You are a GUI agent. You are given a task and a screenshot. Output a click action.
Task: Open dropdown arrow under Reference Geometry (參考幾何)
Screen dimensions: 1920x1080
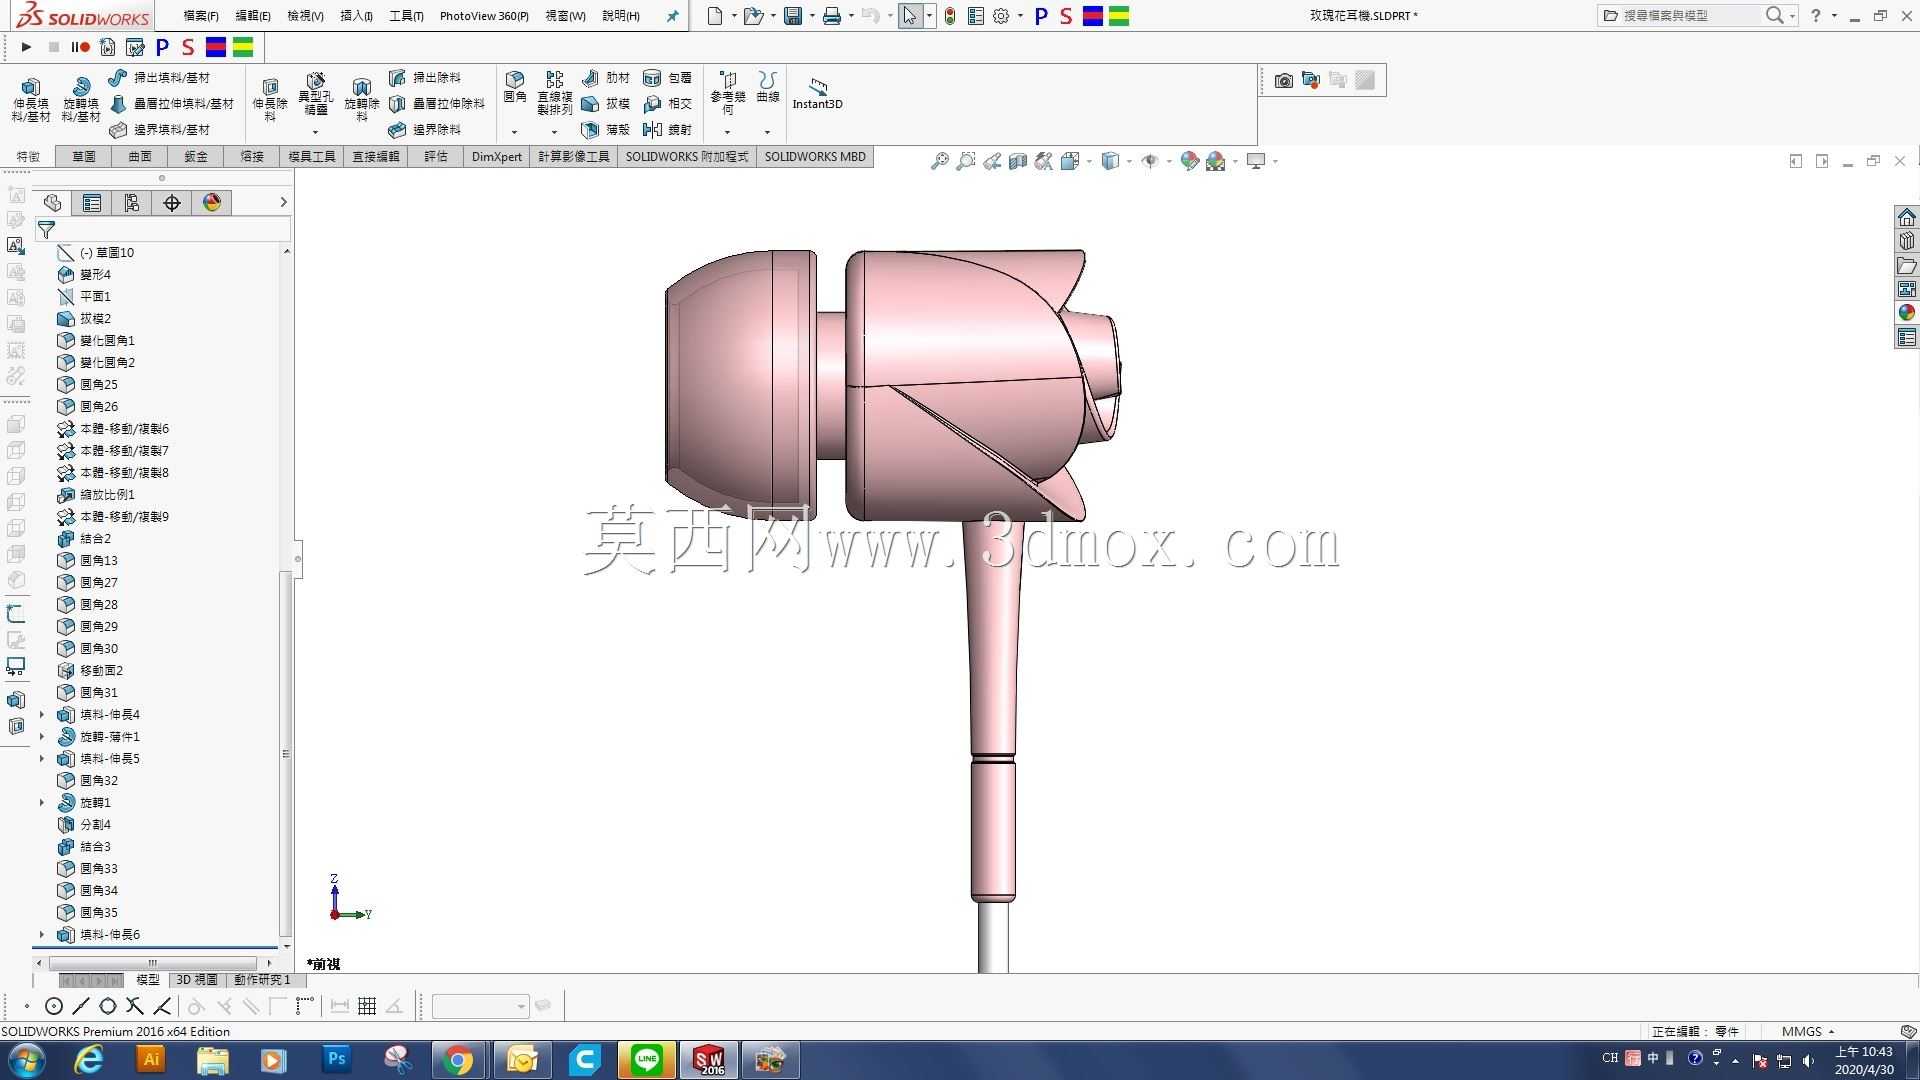pos(727,132)
